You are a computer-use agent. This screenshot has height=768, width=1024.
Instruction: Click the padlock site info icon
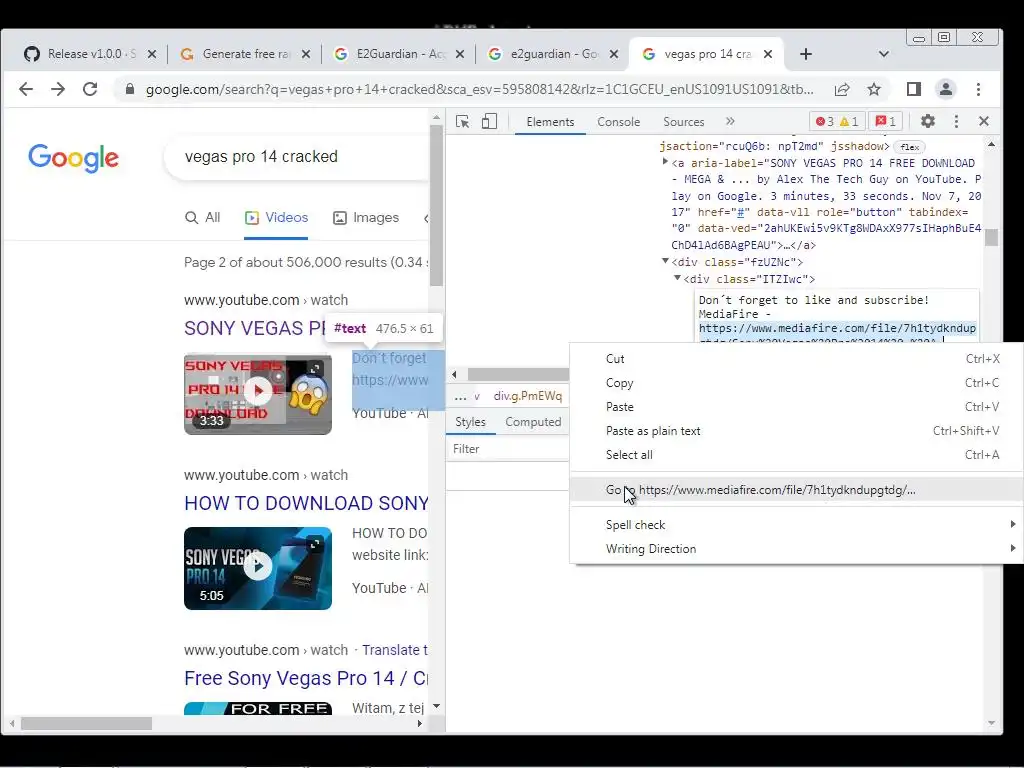coord(129,89)
